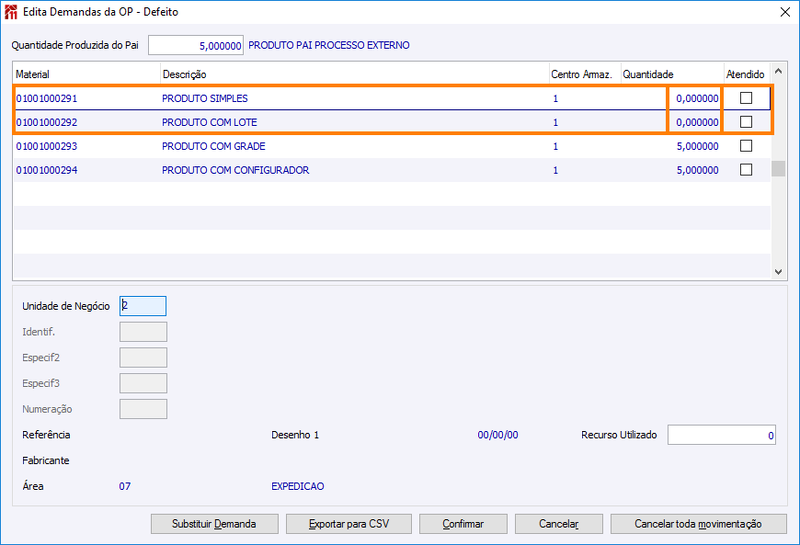Click quantity 0,000000 of PRODUTO SIMPLES

[697, 98]
